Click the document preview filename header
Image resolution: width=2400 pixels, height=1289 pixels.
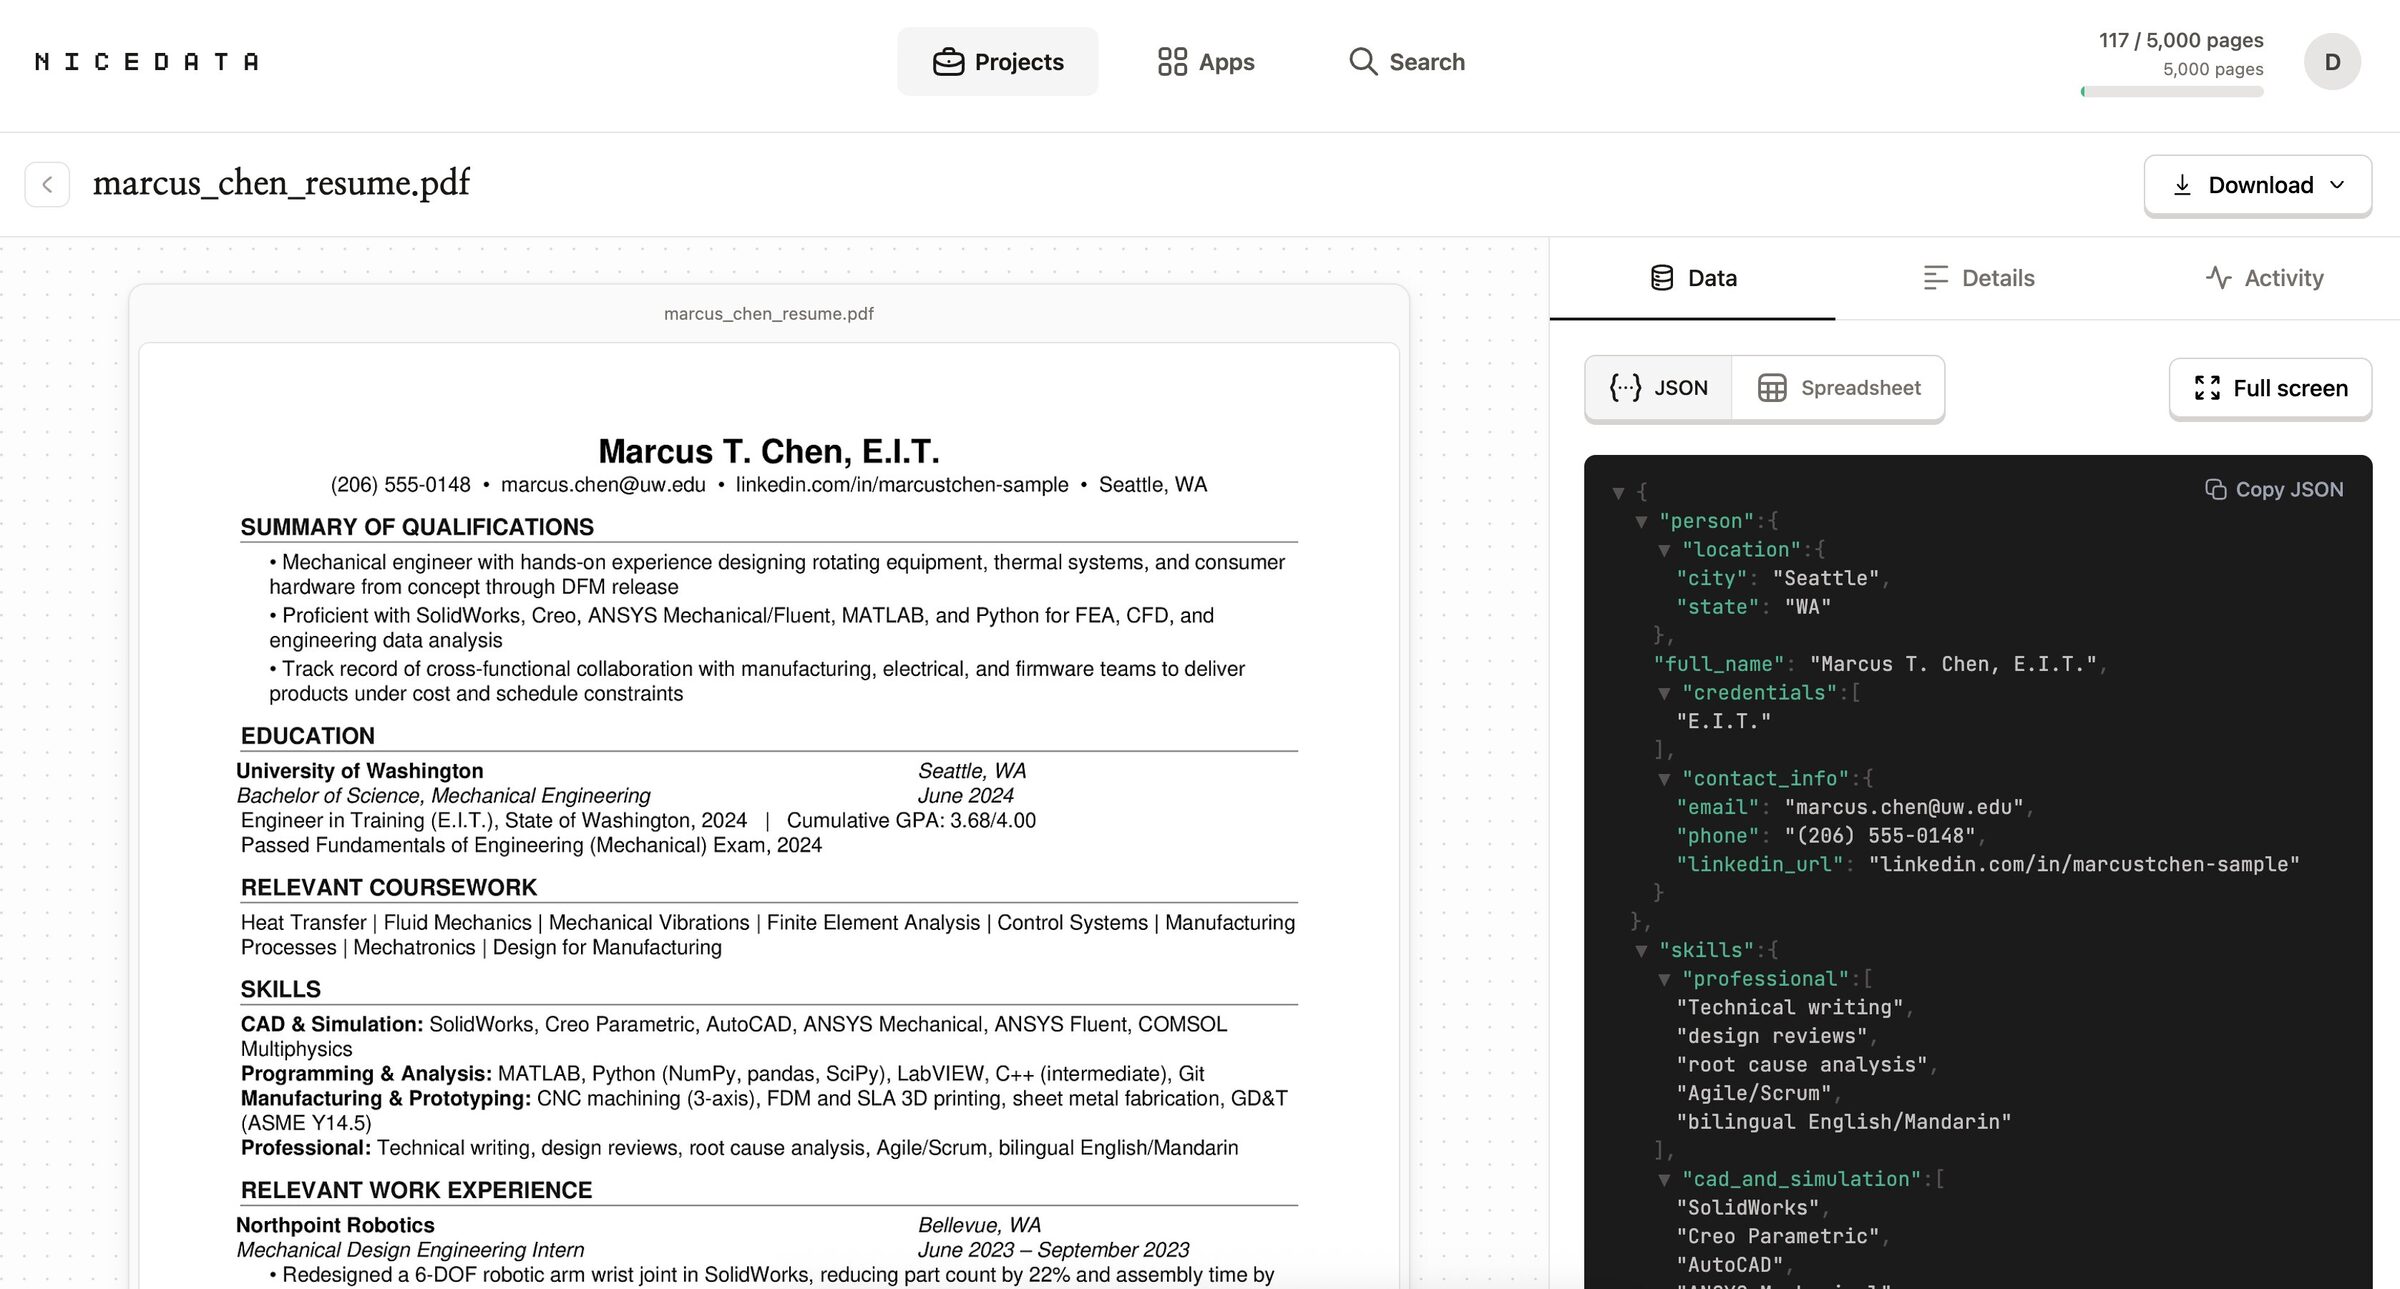pos(768,314)
